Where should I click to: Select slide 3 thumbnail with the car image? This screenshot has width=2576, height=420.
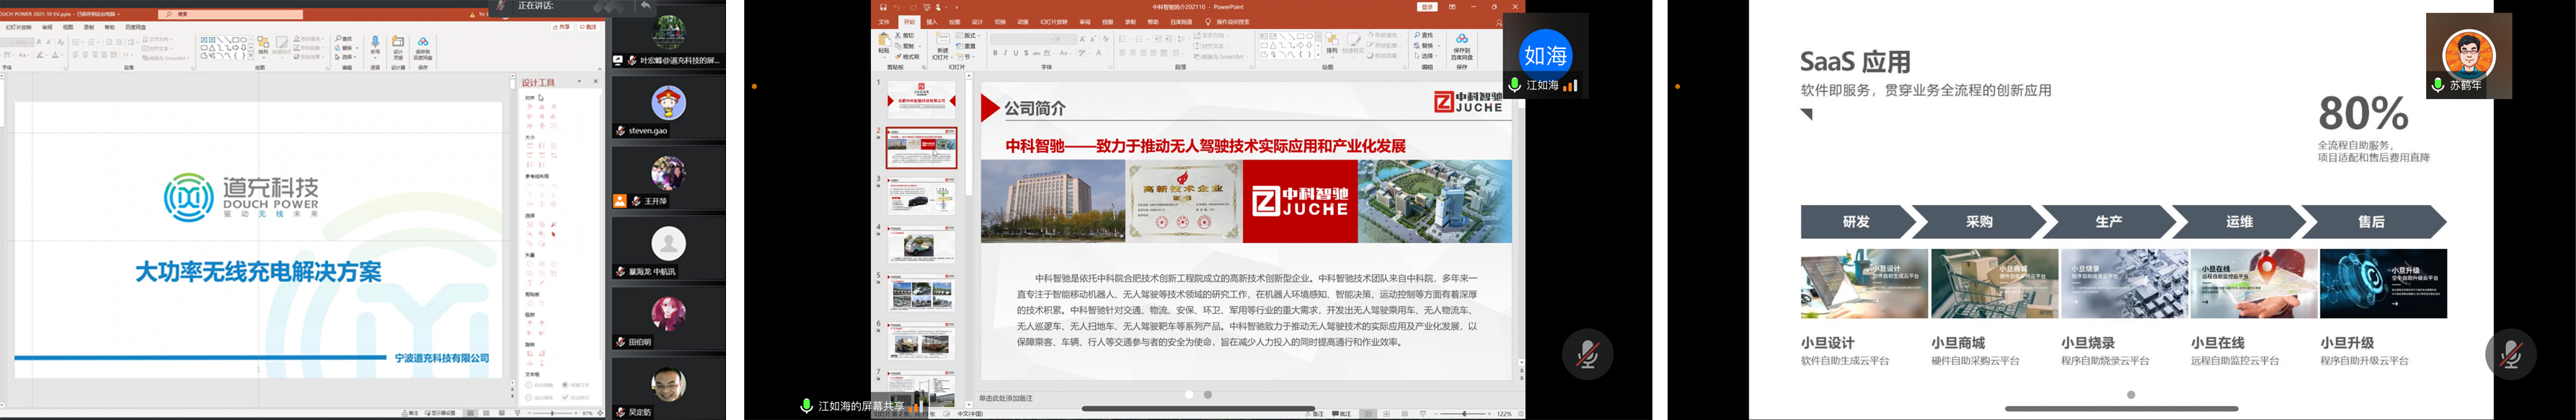tap(921, 196)
